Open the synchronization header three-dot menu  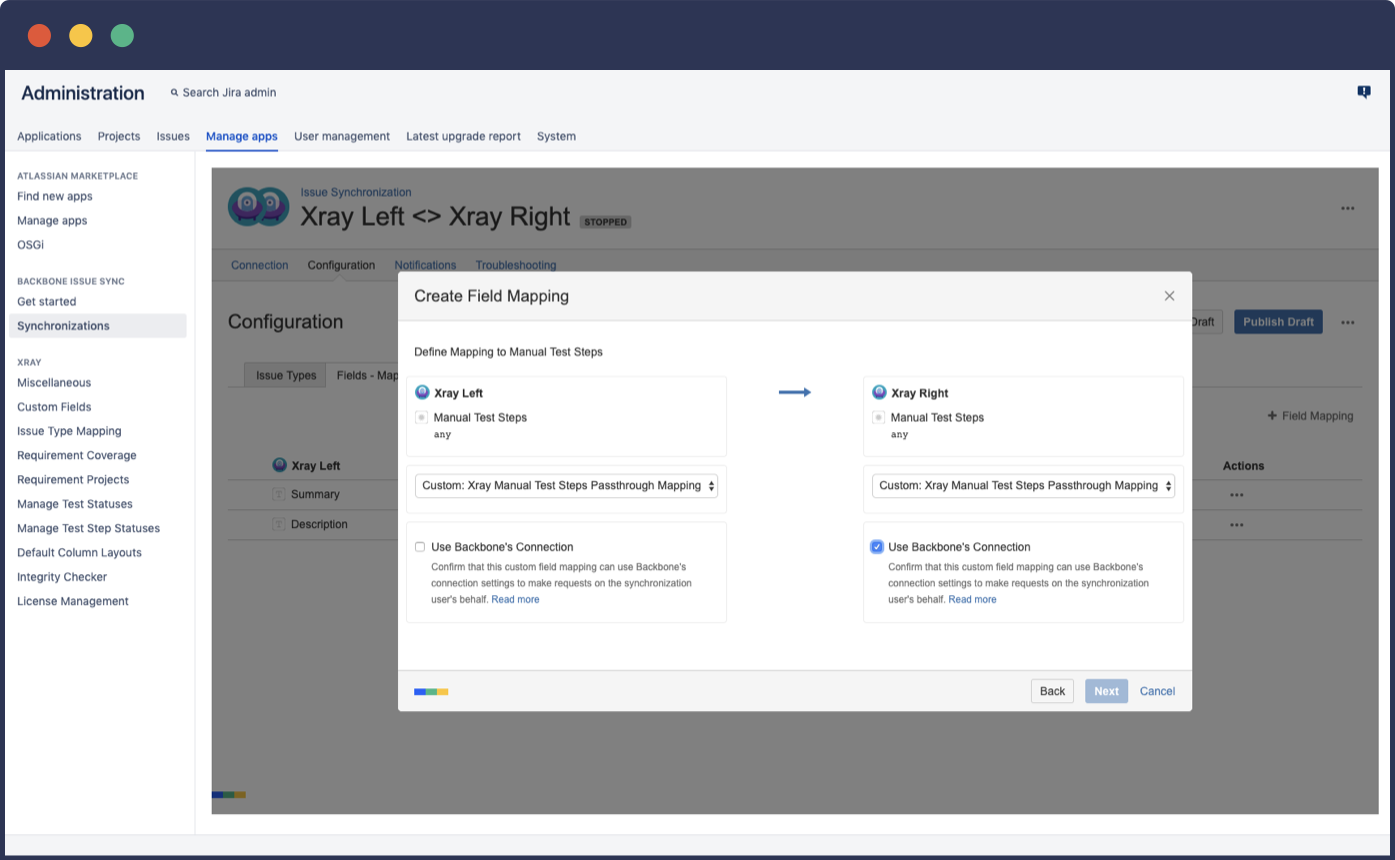[1348, 208]
